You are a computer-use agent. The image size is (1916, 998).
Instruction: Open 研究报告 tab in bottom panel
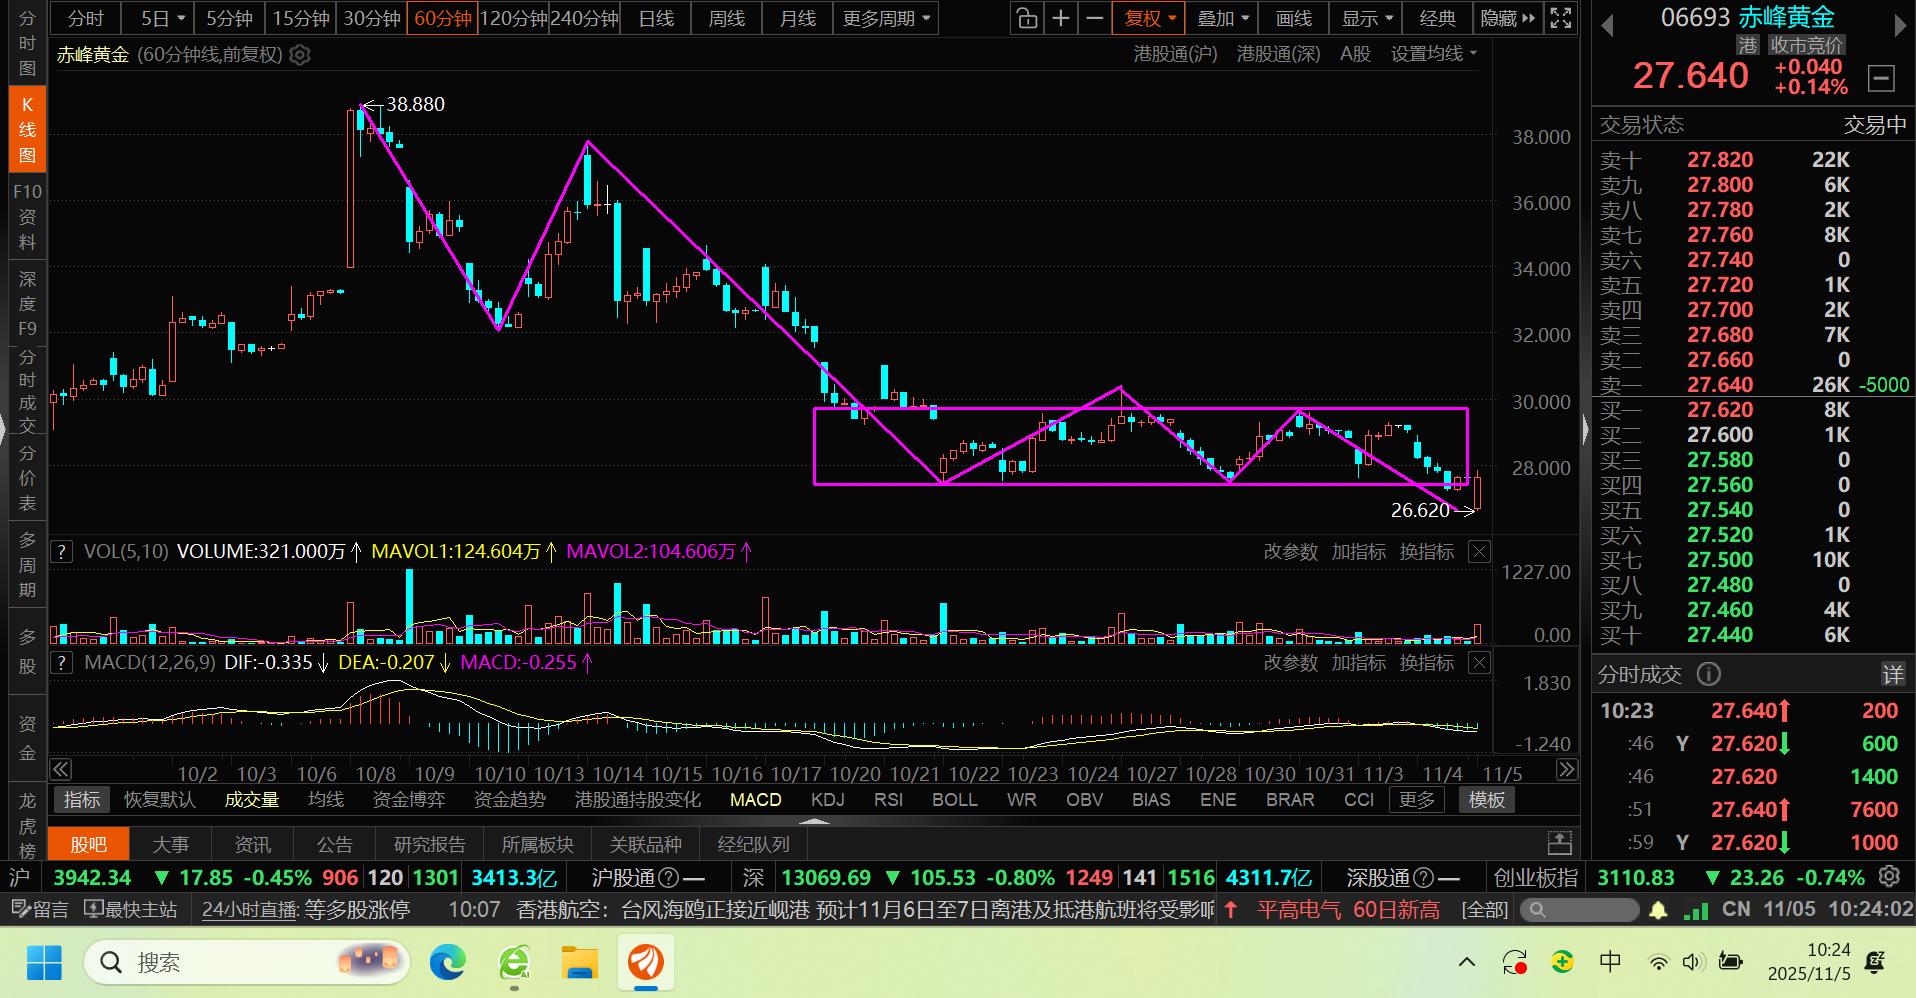(x=430, y=844)
